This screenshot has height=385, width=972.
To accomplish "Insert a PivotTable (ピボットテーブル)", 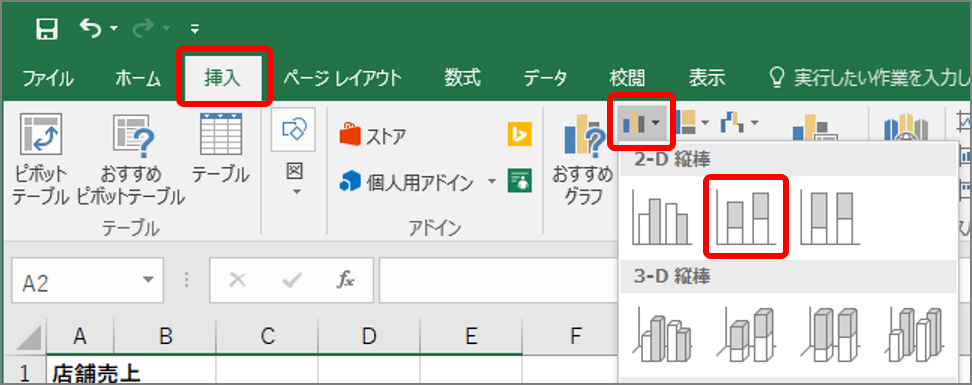I will pyautogui.click(x=40, y=159).
